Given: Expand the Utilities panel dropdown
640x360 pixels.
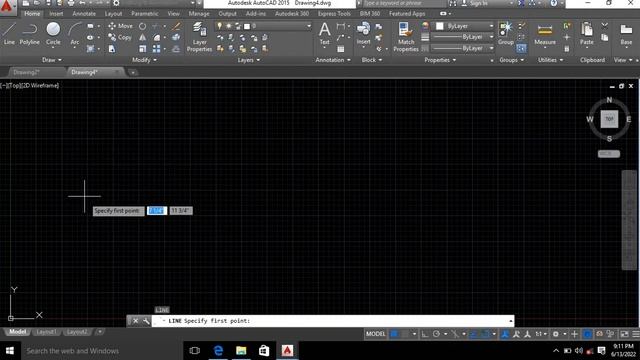Looking at the screenshot, I should tap(550, 60).
